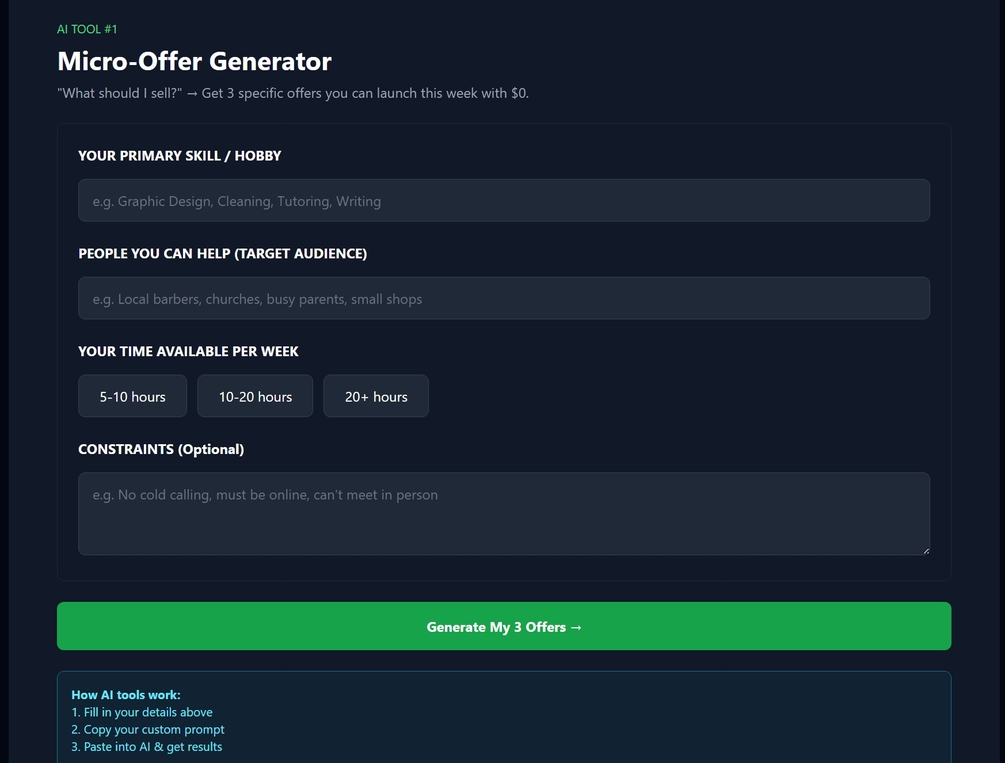1005x763 pixels.
Task: Click step 1 "Fill in your details above"
Action: pyautogui.click(x=142, y=712)
